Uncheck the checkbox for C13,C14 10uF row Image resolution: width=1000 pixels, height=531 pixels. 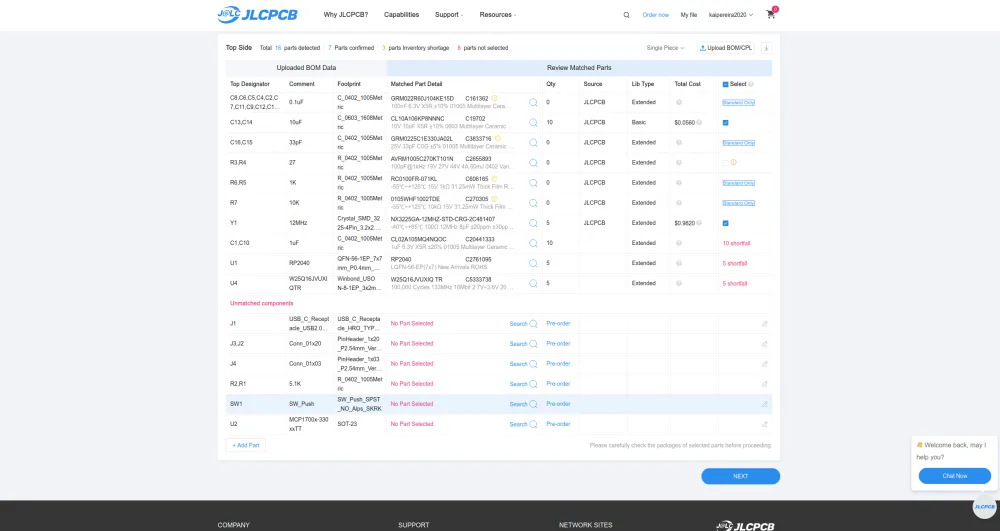coord(726,123)
